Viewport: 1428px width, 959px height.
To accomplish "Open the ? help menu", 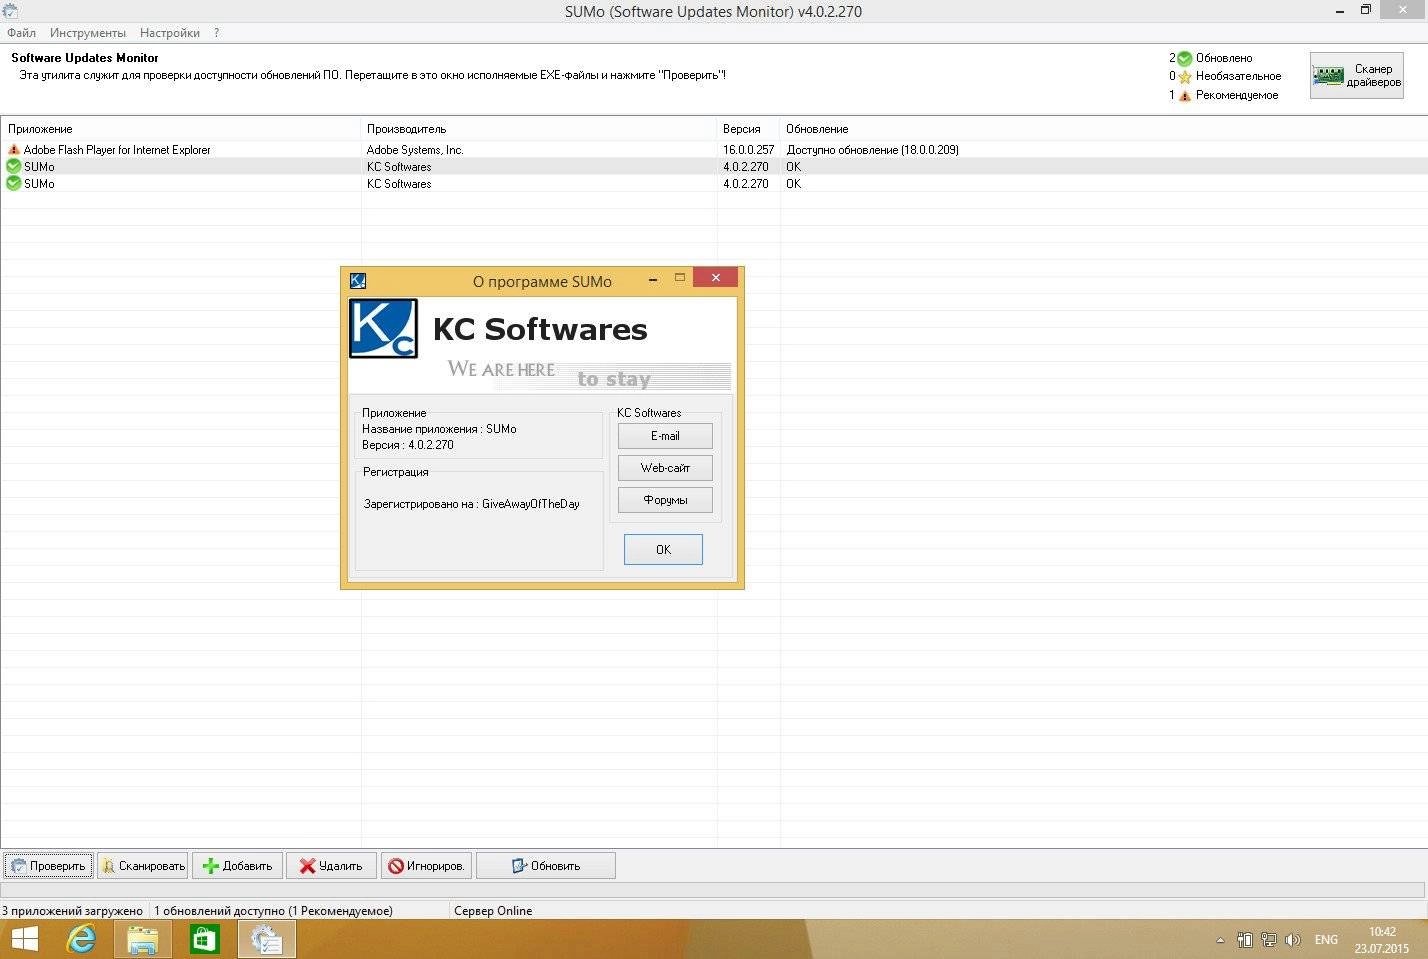I will [216, 33].
